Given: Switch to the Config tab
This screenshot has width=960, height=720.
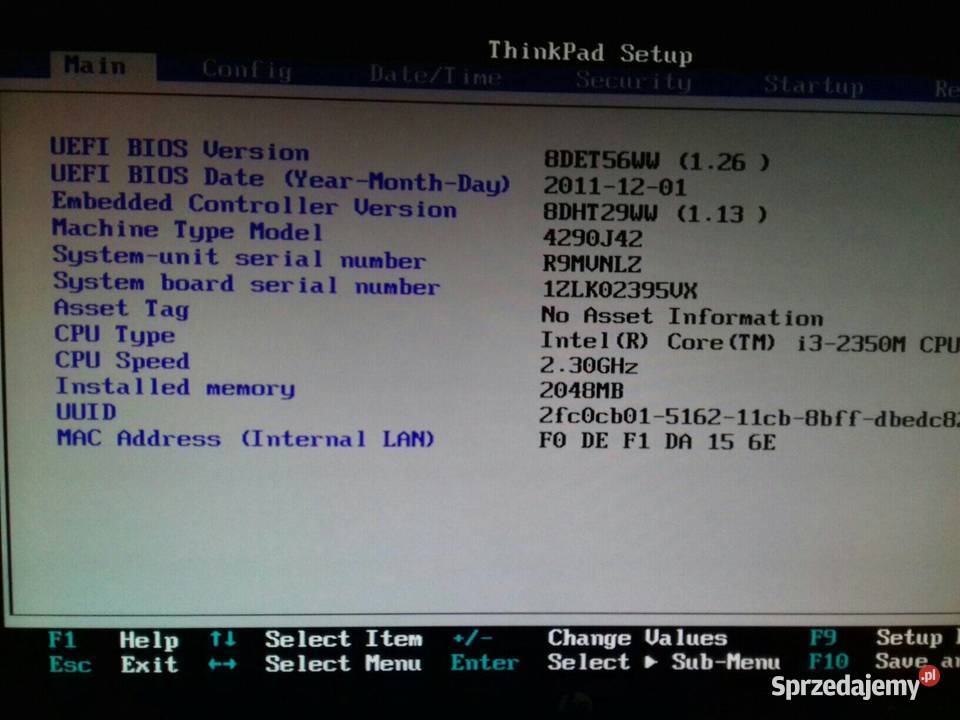Looking at the screenshot, I should click(x=247, y=70).
